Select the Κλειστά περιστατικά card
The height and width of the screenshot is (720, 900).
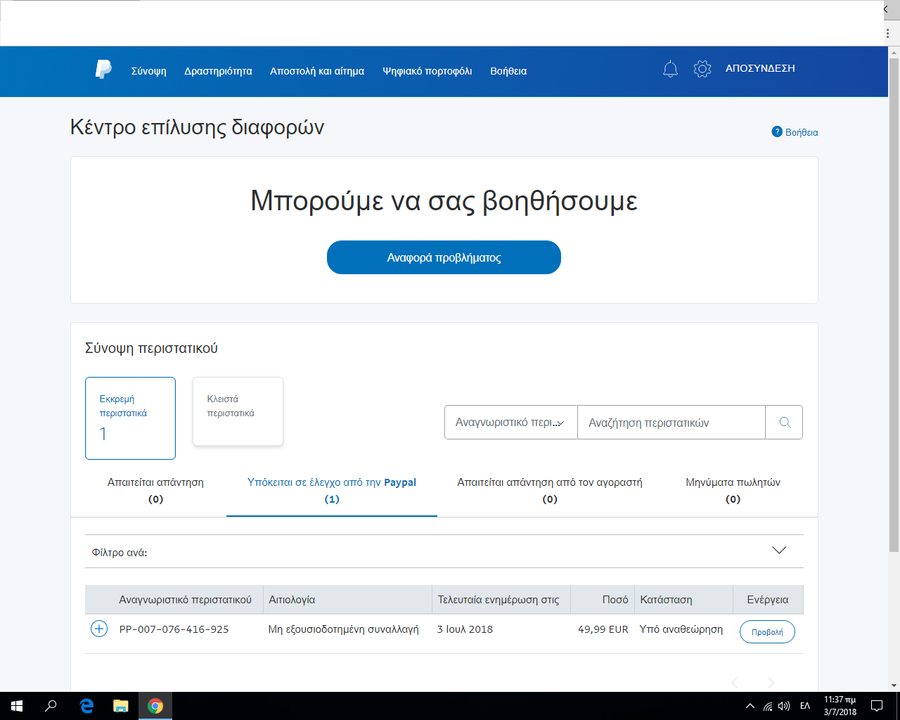click(x=238, y=411)
